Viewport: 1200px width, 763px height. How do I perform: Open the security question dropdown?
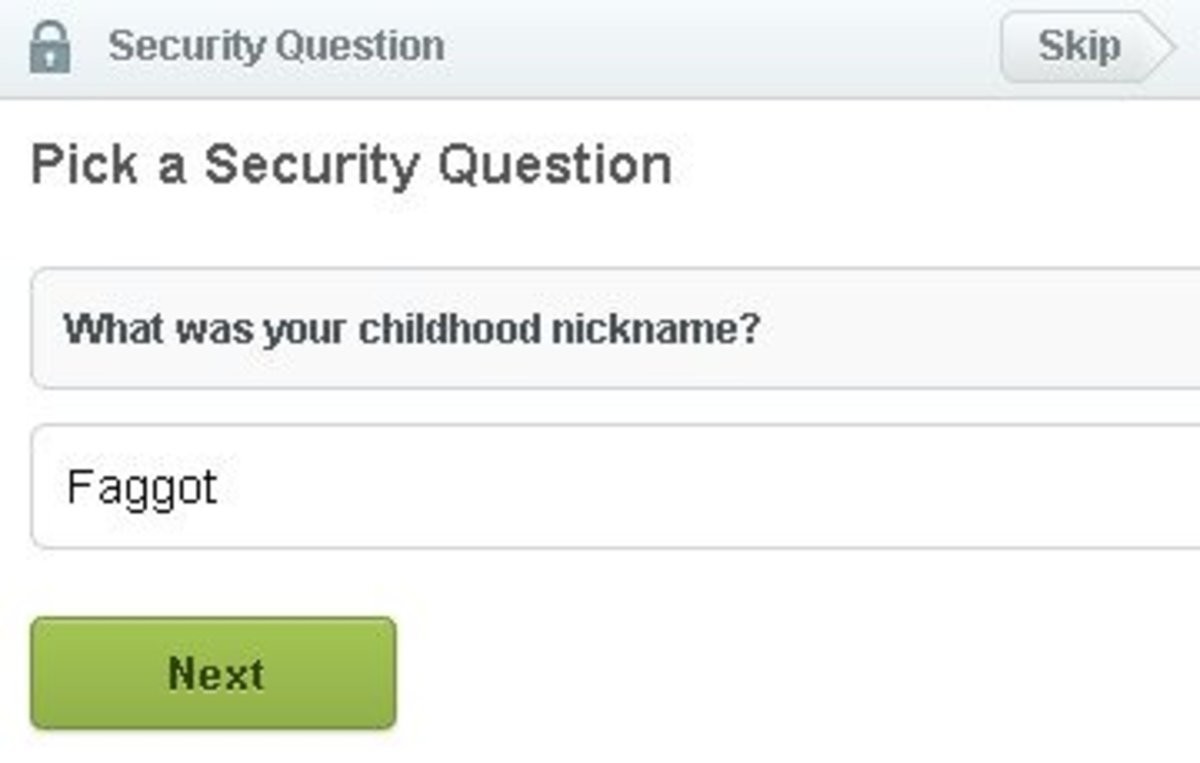[615, 328]
